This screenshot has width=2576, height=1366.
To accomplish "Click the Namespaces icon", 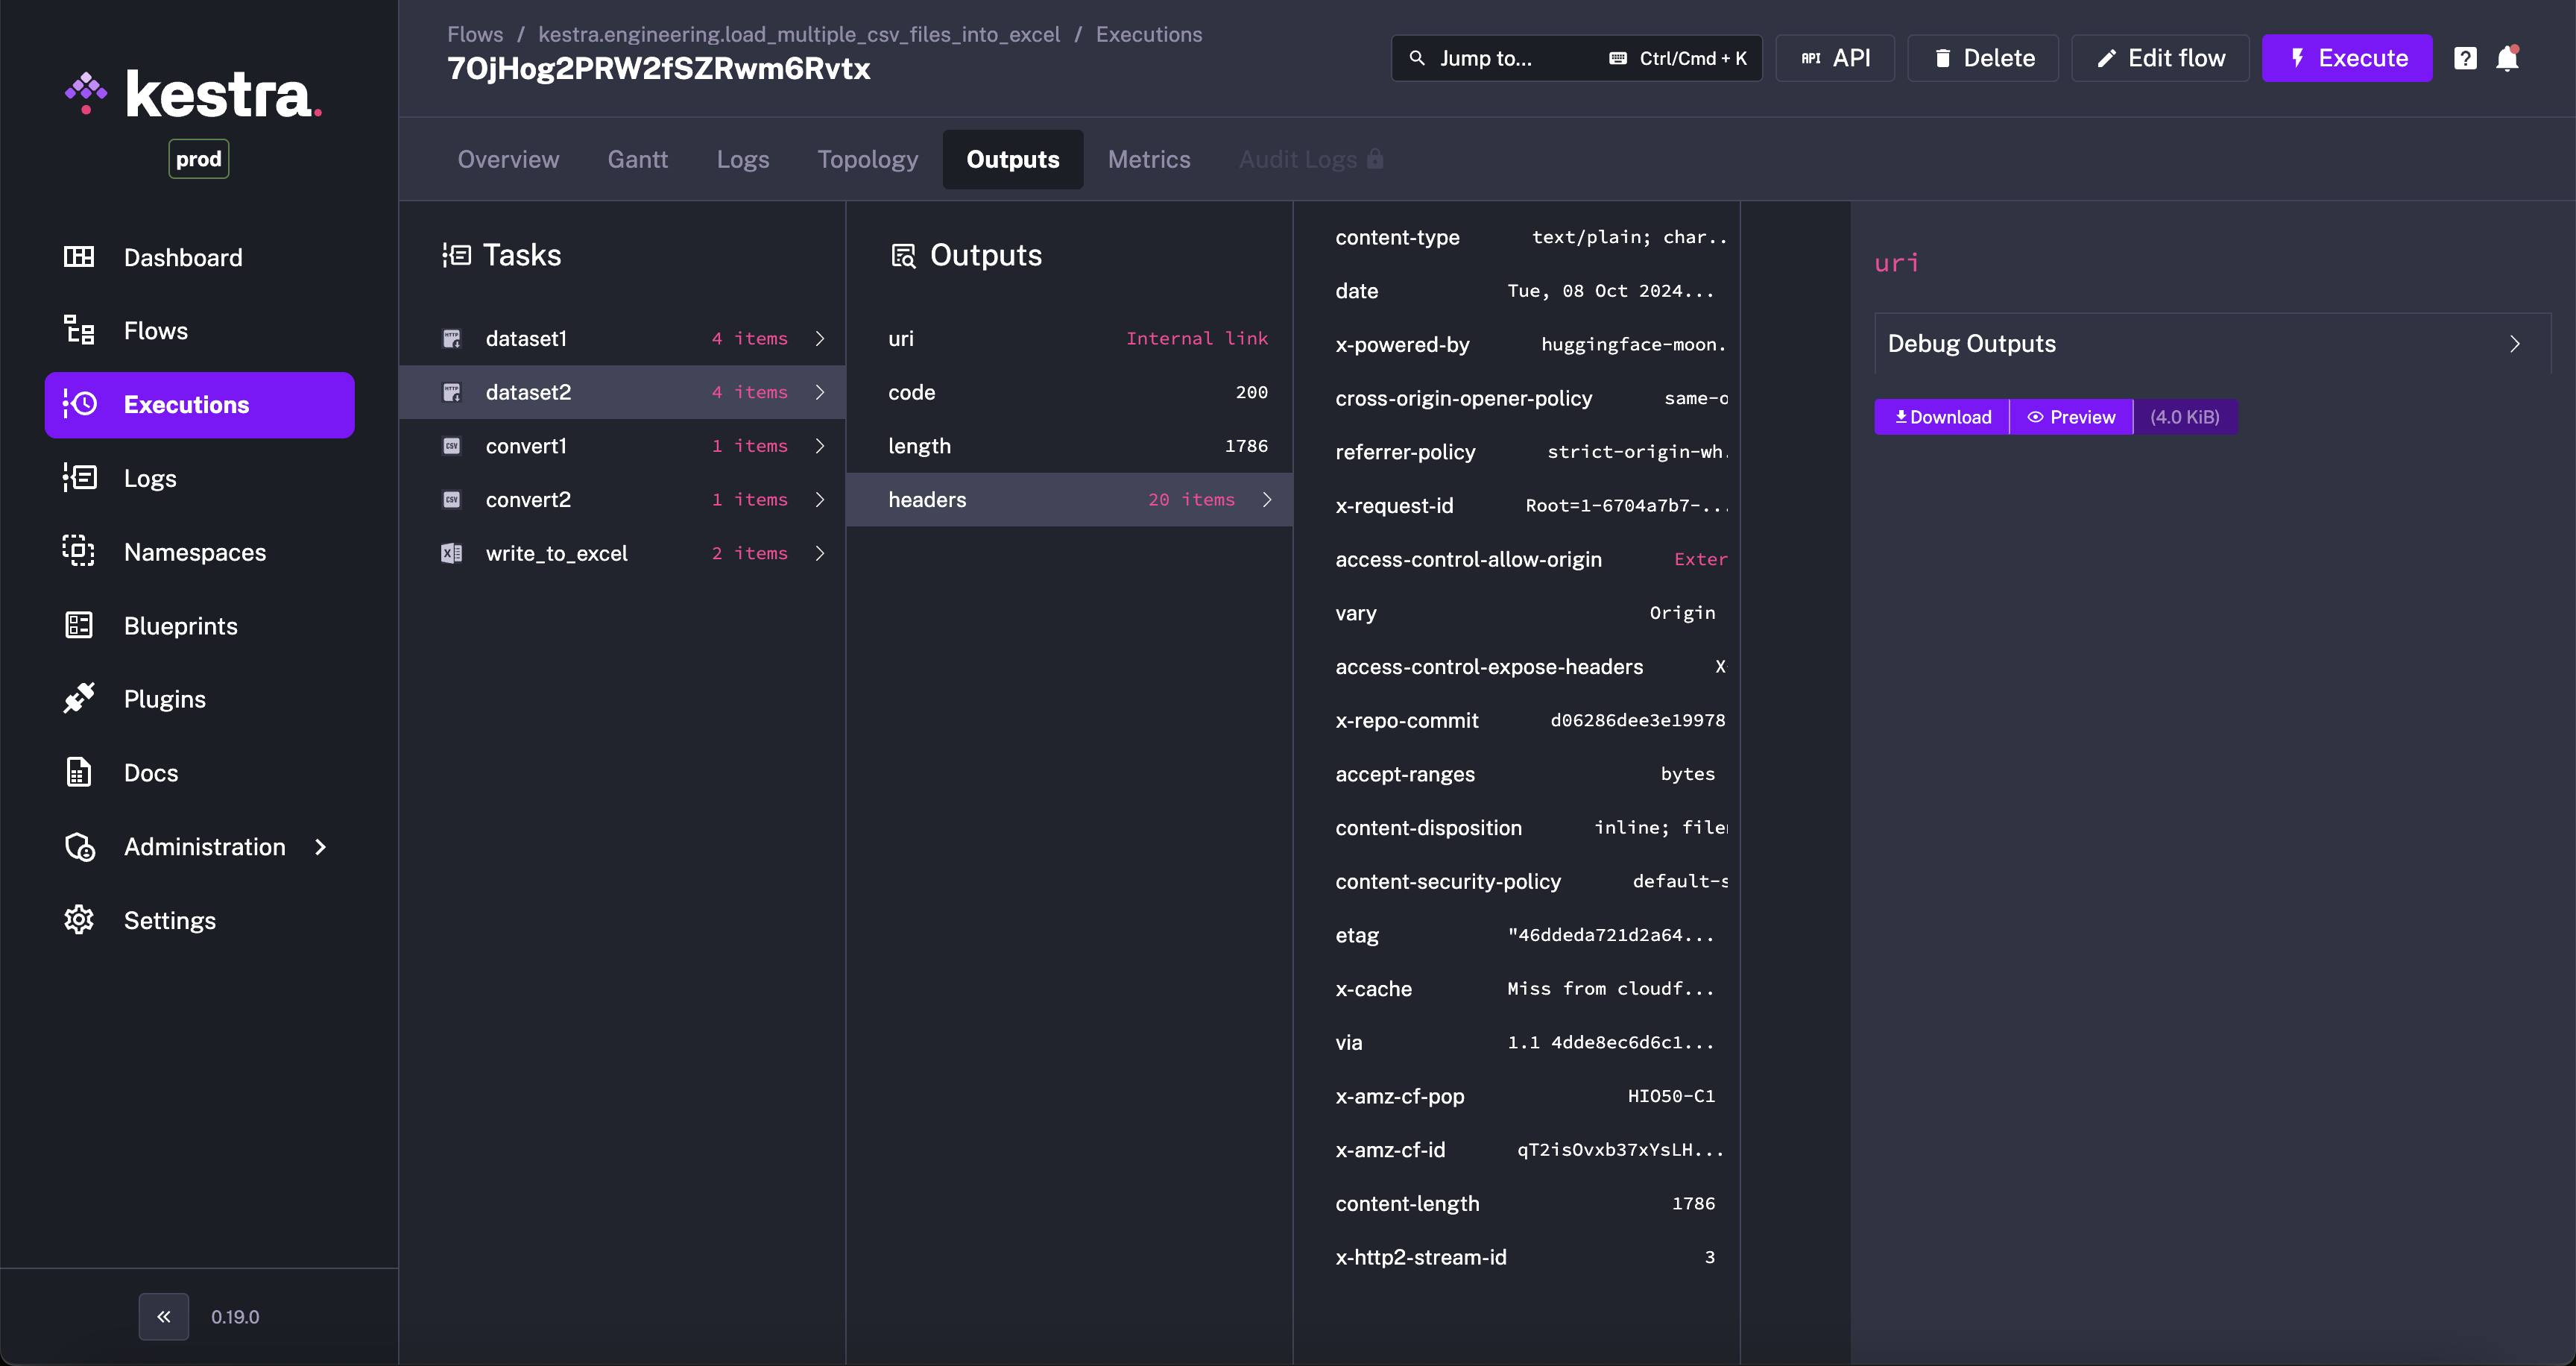I will click(79, 551).
